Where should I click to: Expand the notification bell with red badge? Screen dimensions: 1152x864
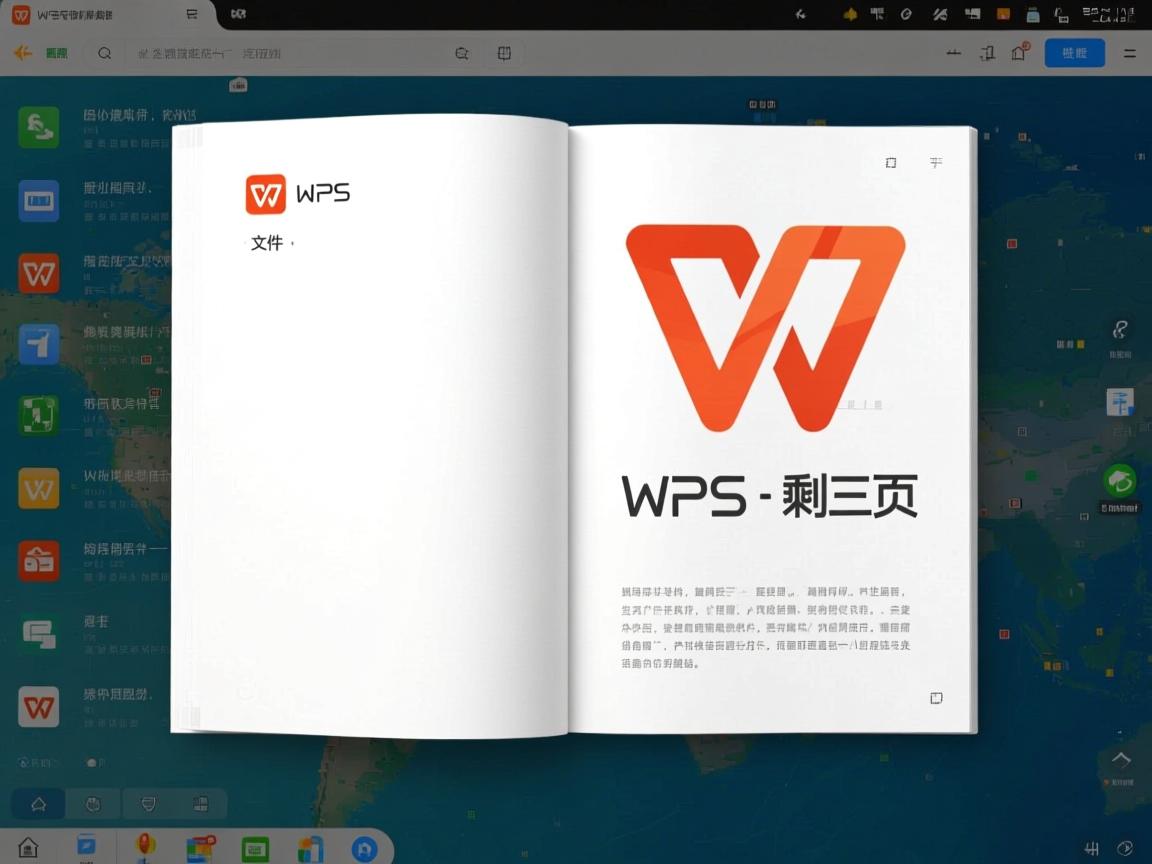point(1018,52)
